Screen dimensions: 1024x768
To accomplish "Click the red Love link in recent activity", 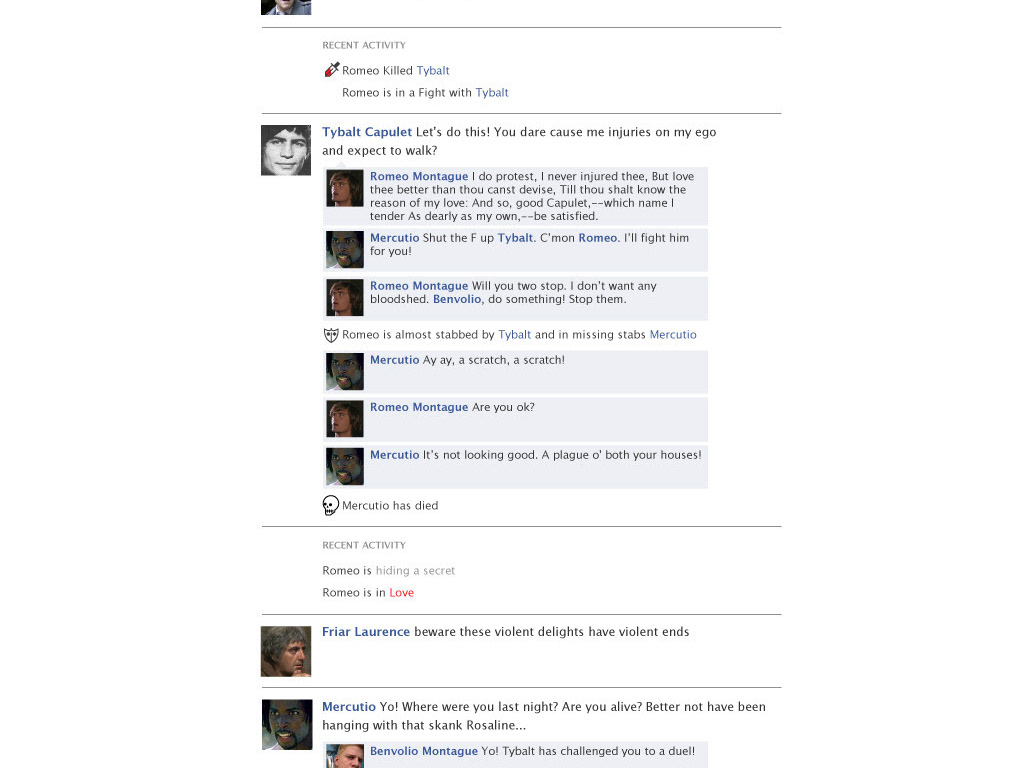I will (402, 592).
